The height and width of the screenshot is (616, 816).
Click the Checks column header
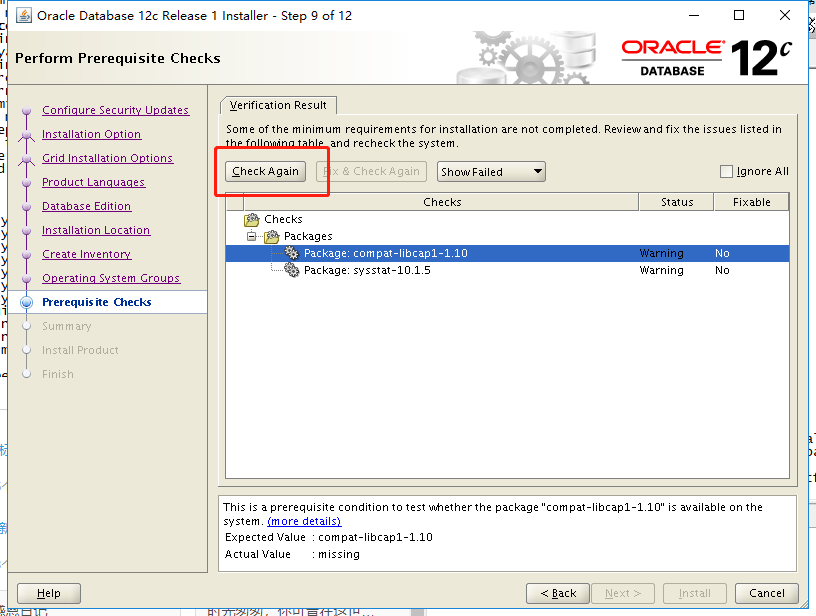(442, 202)
